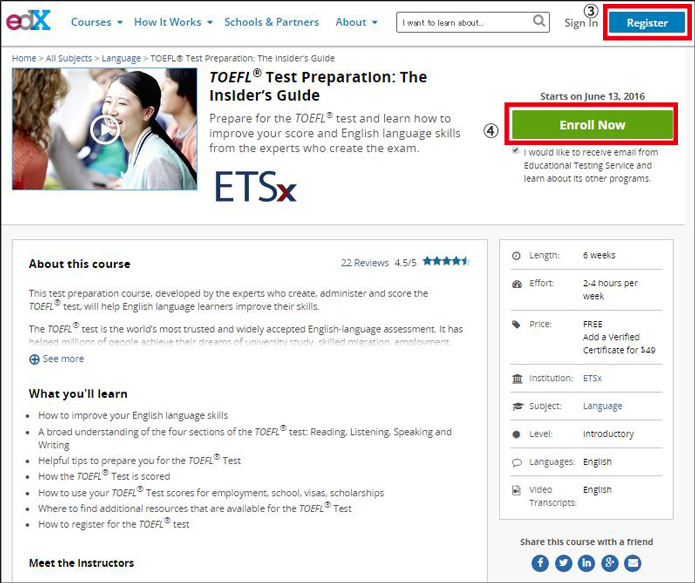Click the '4.5/5' rating score

point(406,263)
